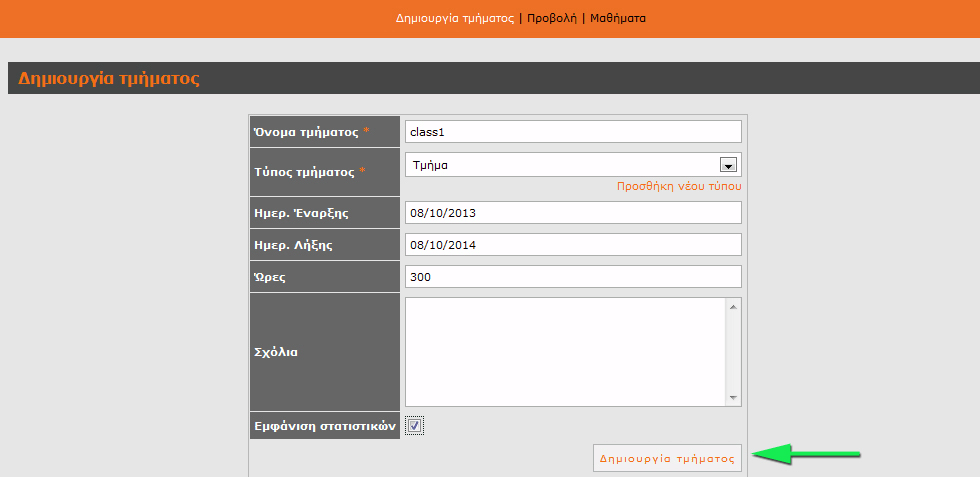Open the Τύπος τμήματος dropdown
The image size is (980, 477).
573,165
